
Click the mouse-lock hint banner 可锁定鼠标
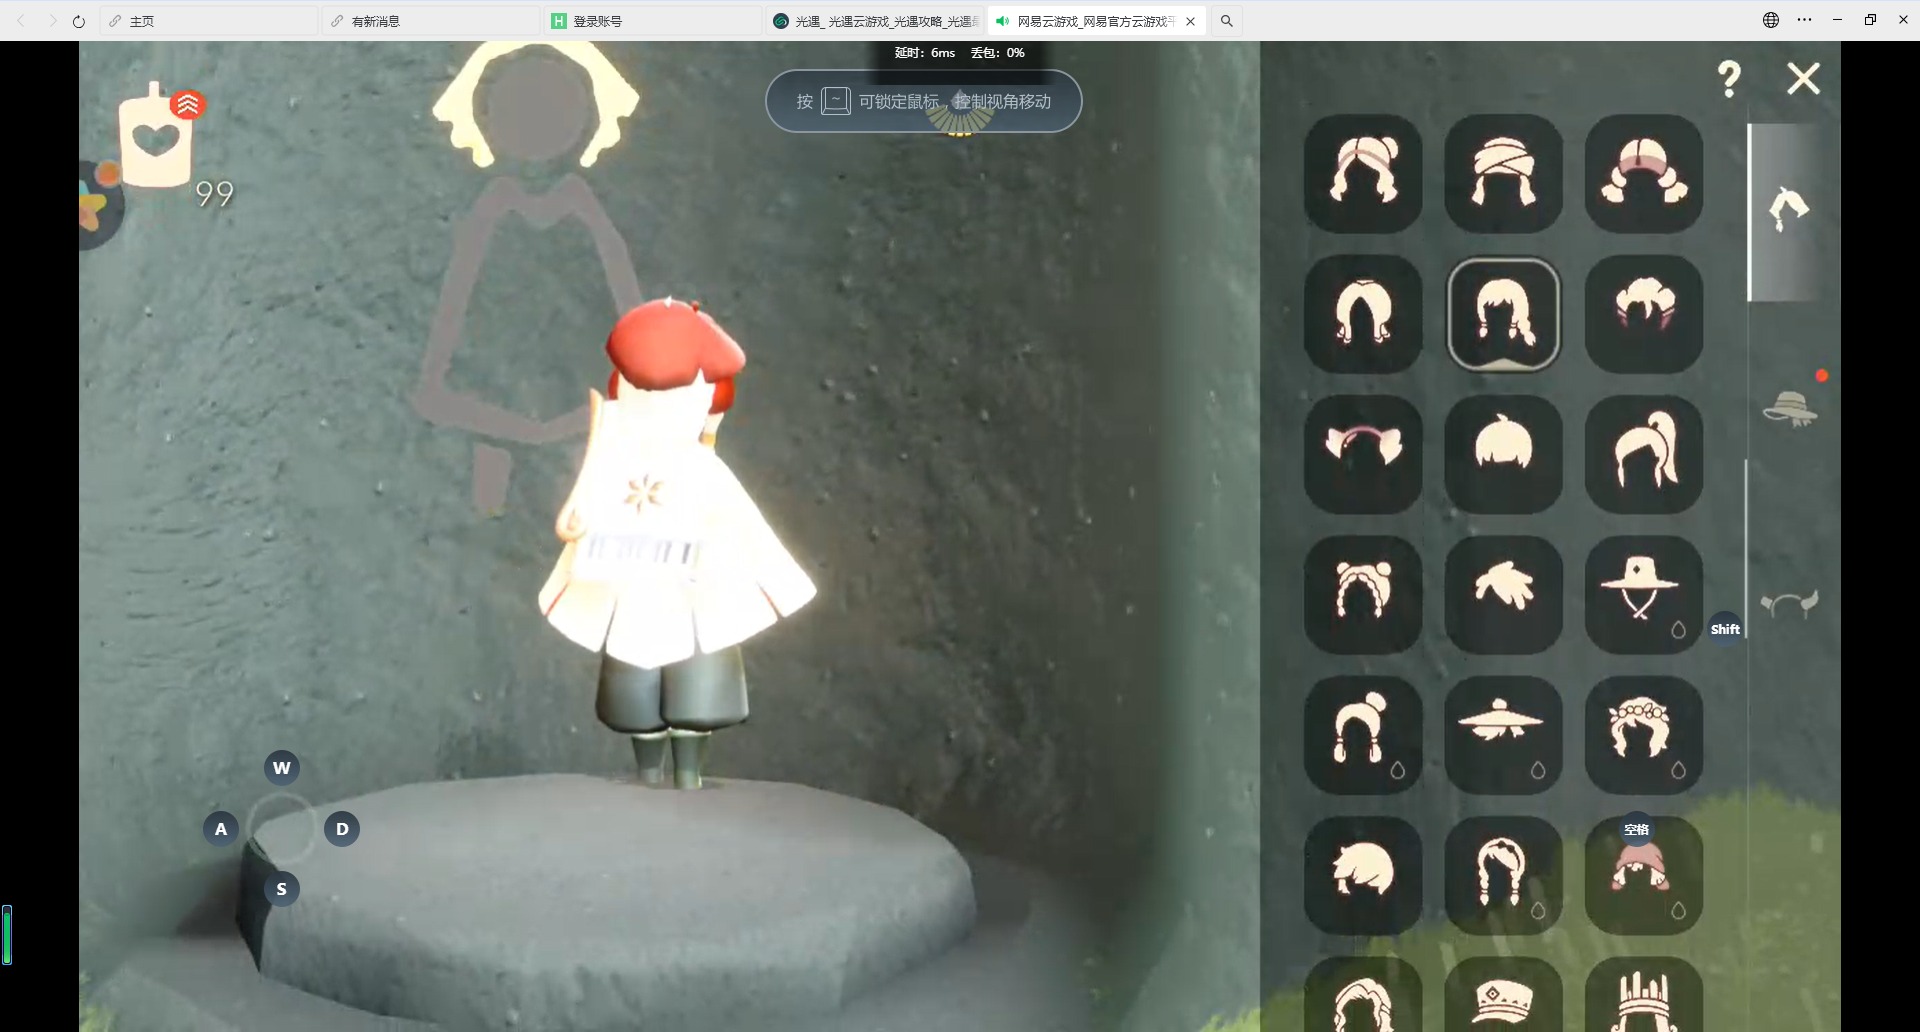924,101
